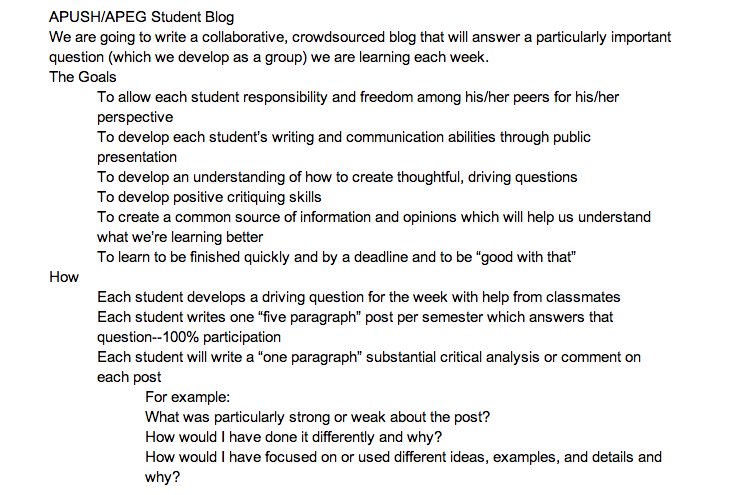Click the 'For example:' line
The height and width of the screenshot is (495, 742).
coord(187,397)
